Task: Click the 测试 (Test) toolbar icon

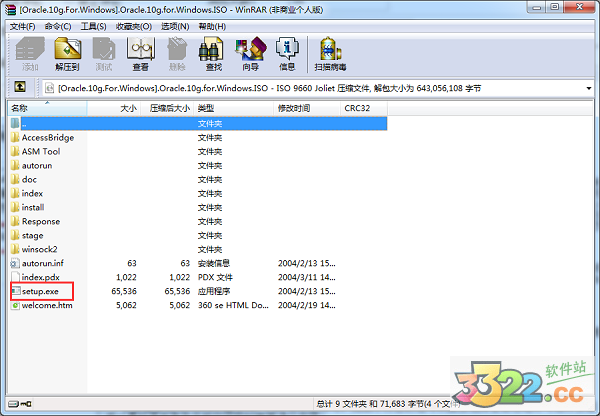Action: pos(104,49)
